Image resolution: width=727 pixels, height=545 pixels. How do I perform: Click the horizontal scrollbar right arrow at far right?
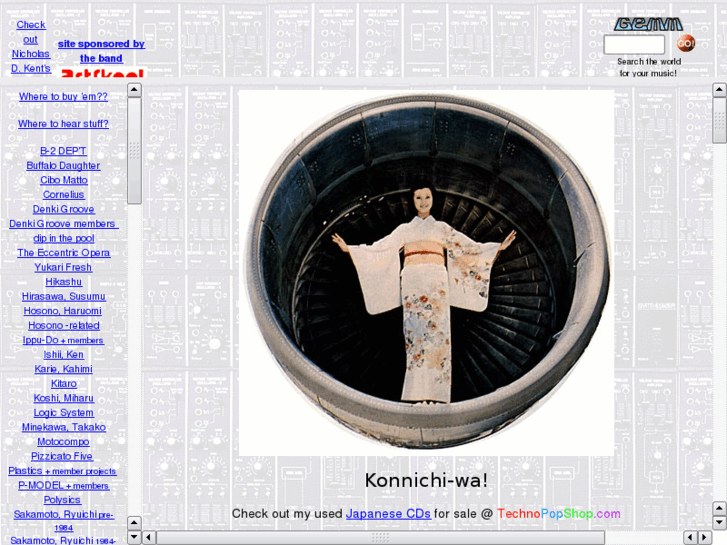(x=704, y=538)
